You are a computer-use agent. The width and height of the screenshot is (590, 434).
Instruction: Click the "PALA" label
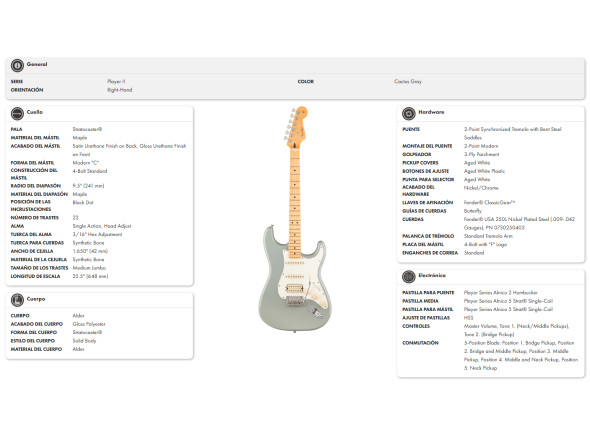[16, 129]
